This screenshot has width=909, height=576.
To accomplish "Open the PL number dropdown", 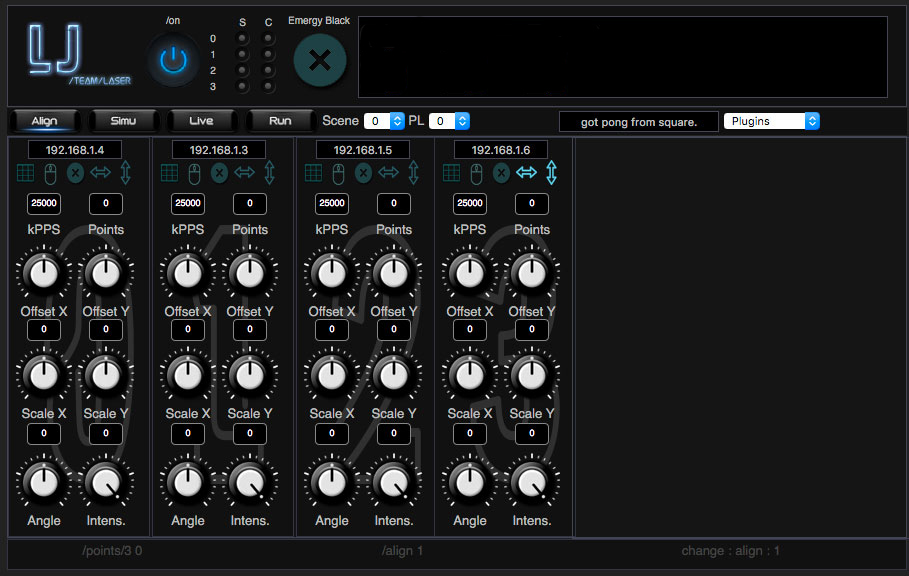I will 449,121.
